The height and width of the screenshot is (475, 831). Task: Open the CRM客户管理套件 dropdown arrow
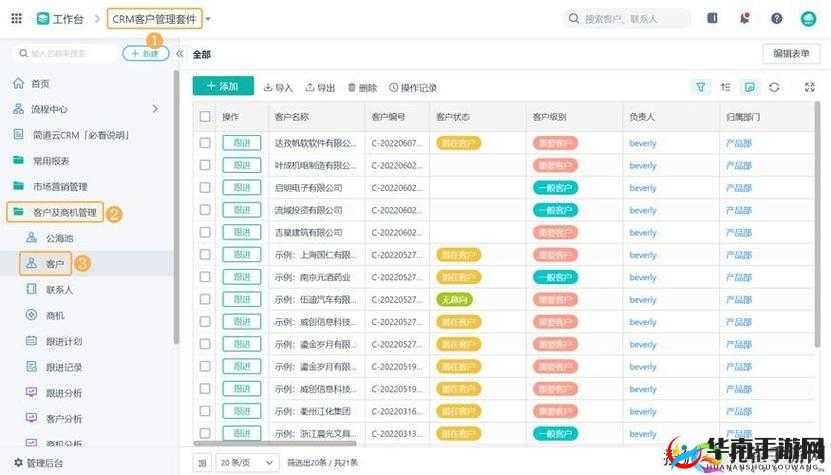pos(208,19)
